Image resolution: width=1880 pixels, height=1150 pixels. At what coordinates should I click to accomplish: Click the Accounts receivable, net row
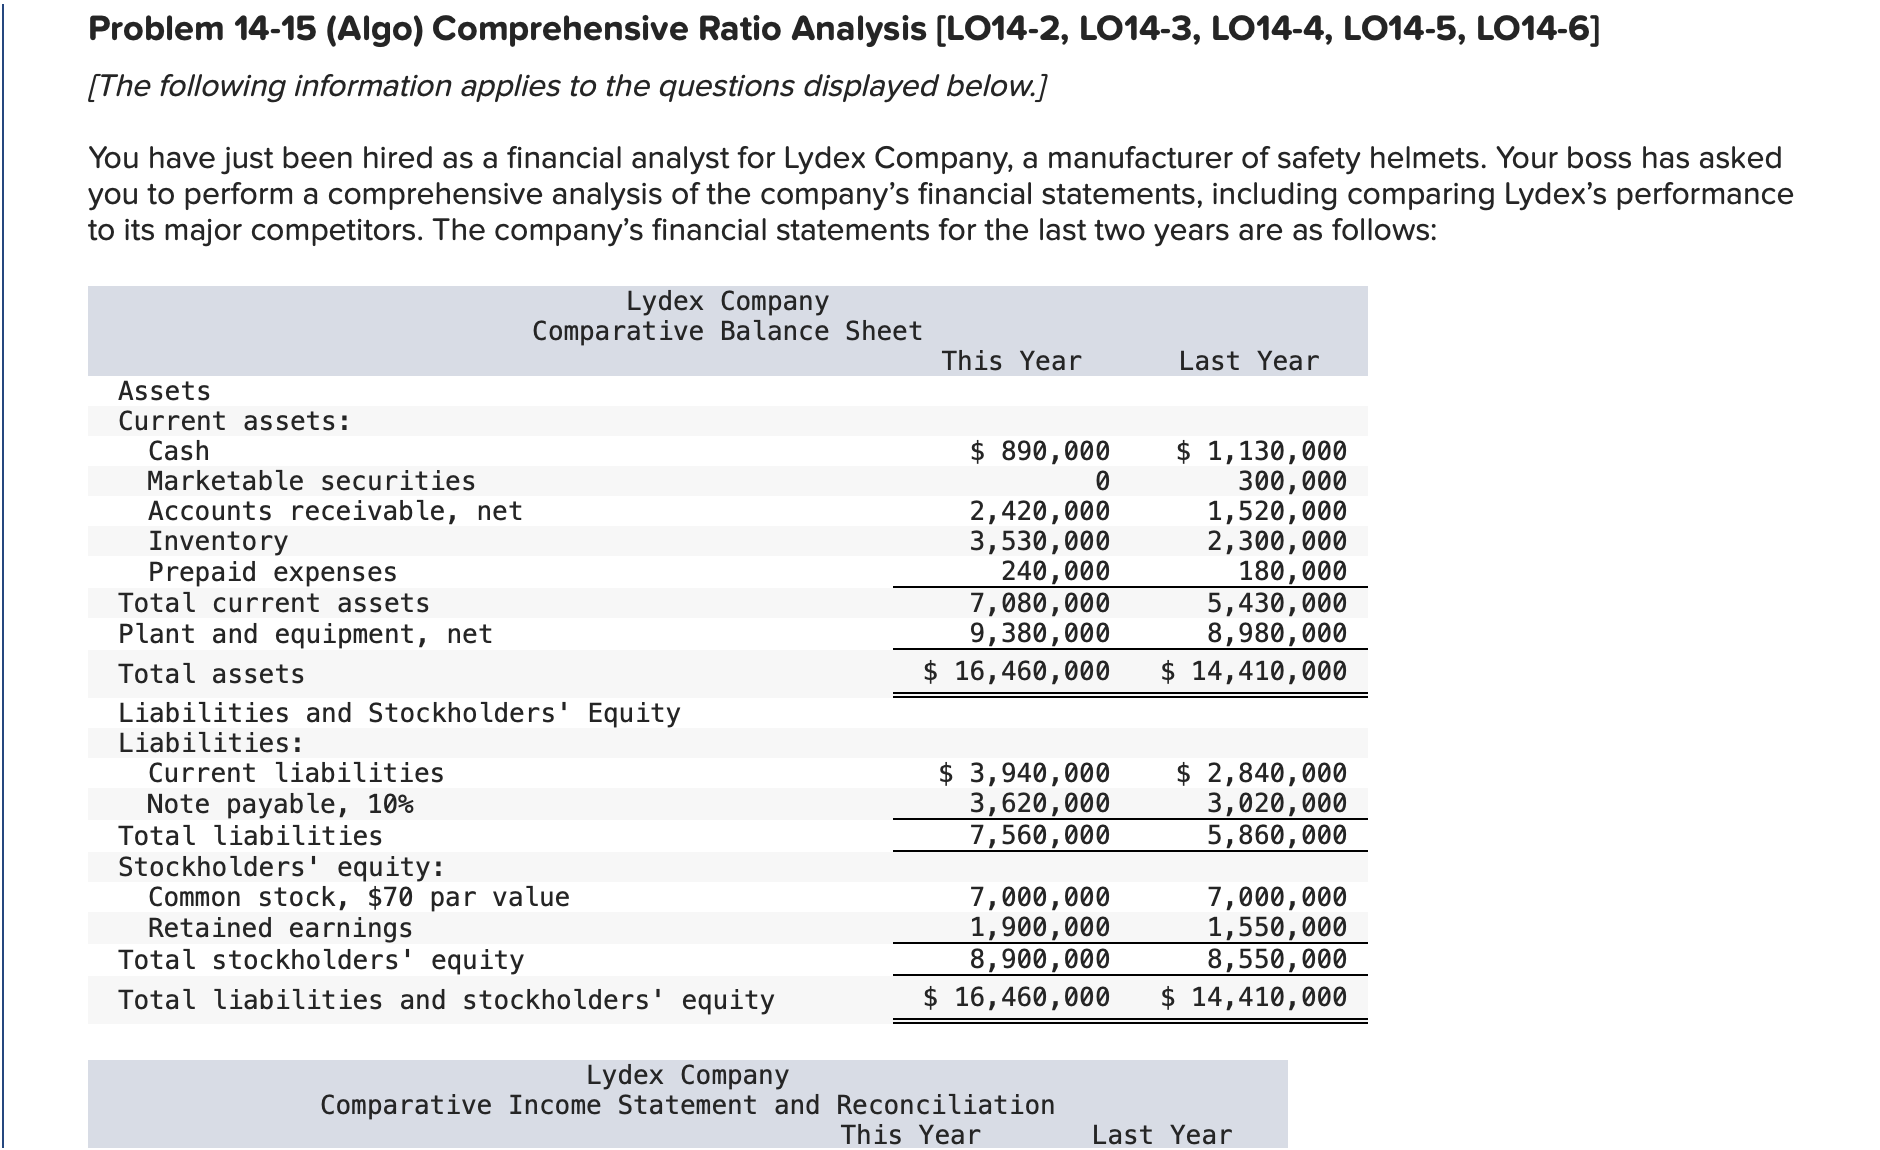pyautogui.click(x=334, y=511)
